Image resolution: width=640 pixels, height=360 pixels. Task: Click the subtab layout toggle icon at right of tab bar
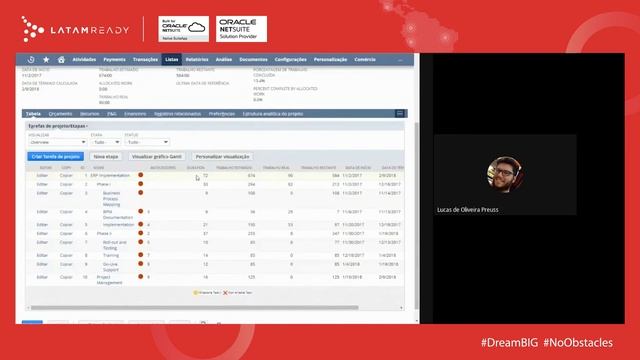(400, 113)
